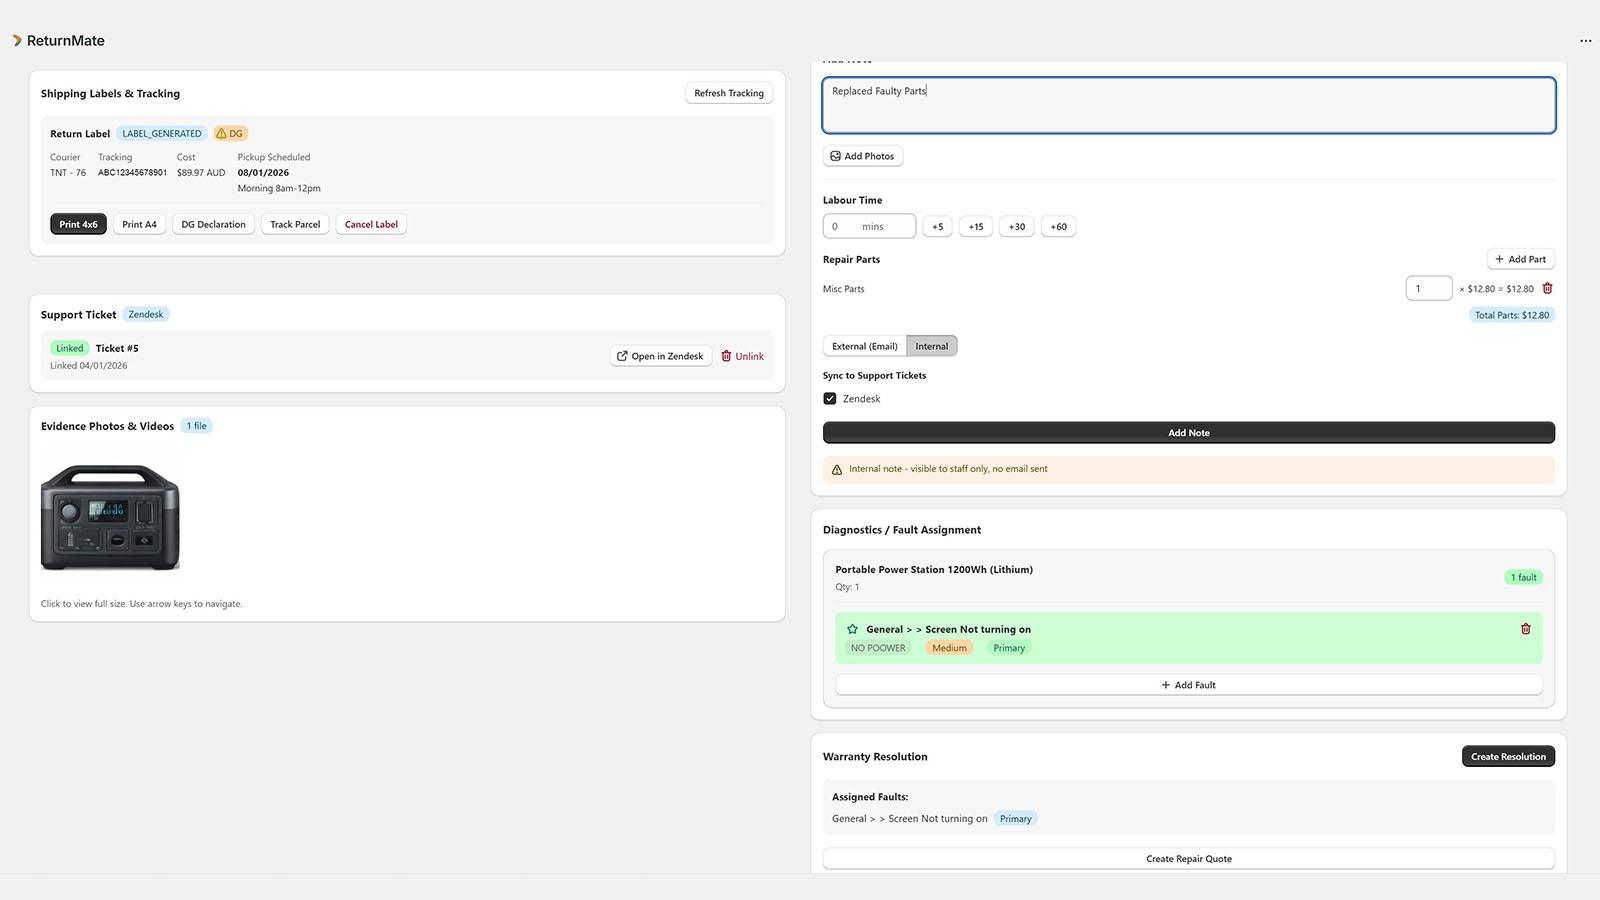The image size is (1600, 900).
Task: Open the power station evidence photo
Action: pyautogui.click(x=110, y=517)
